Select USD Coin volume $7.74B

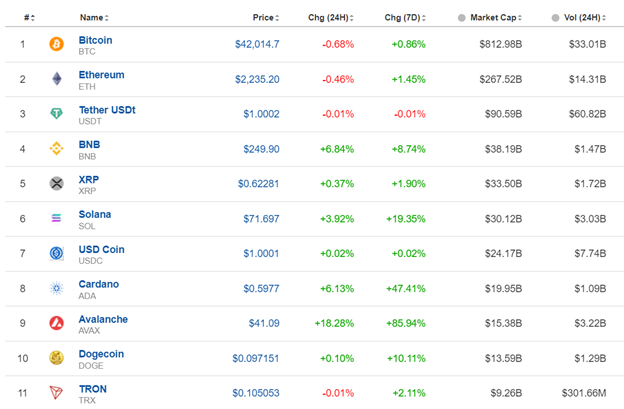(590, 253)
